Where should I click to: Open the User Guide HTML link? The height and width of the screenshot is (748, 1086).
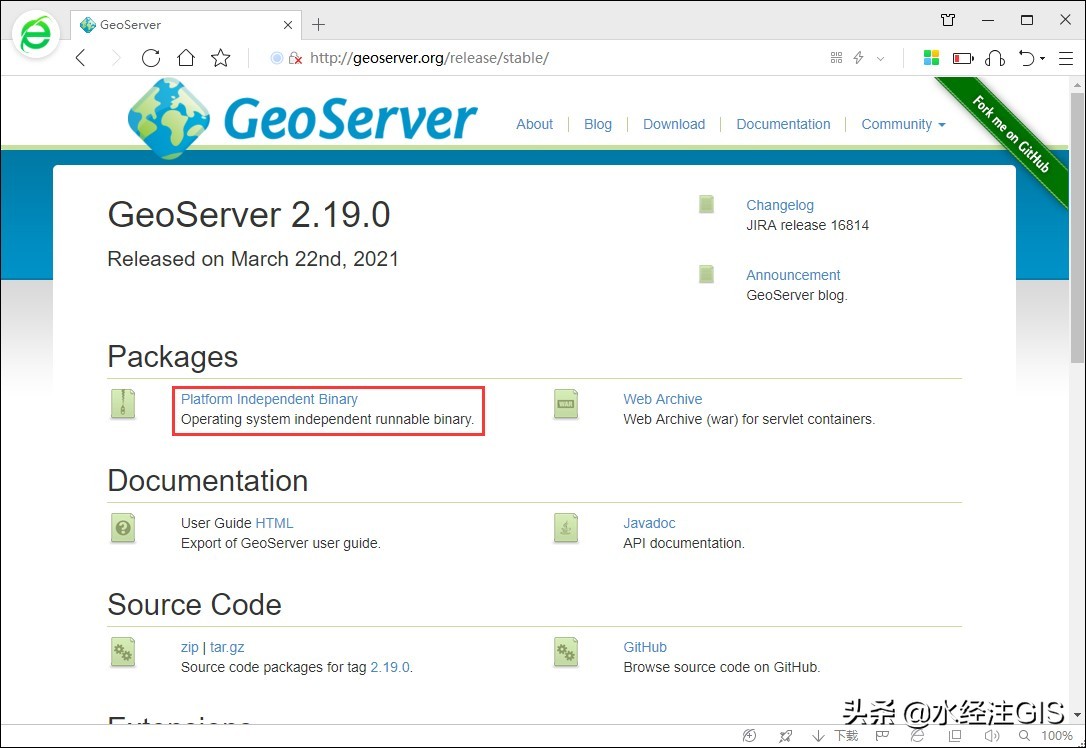[x=274, y=524]
